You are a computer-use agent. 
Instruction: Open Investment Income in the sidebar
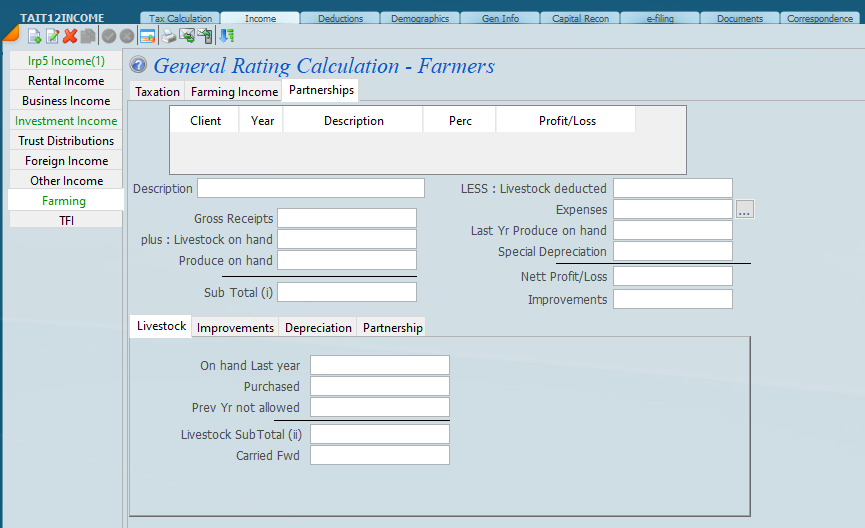[66, 121]
